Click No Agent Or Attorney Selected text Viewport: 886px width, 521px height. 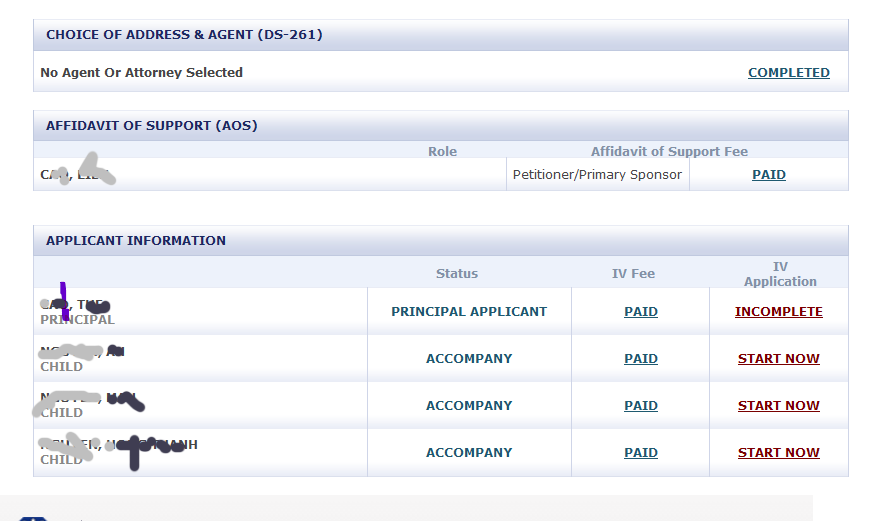[141, 72]
